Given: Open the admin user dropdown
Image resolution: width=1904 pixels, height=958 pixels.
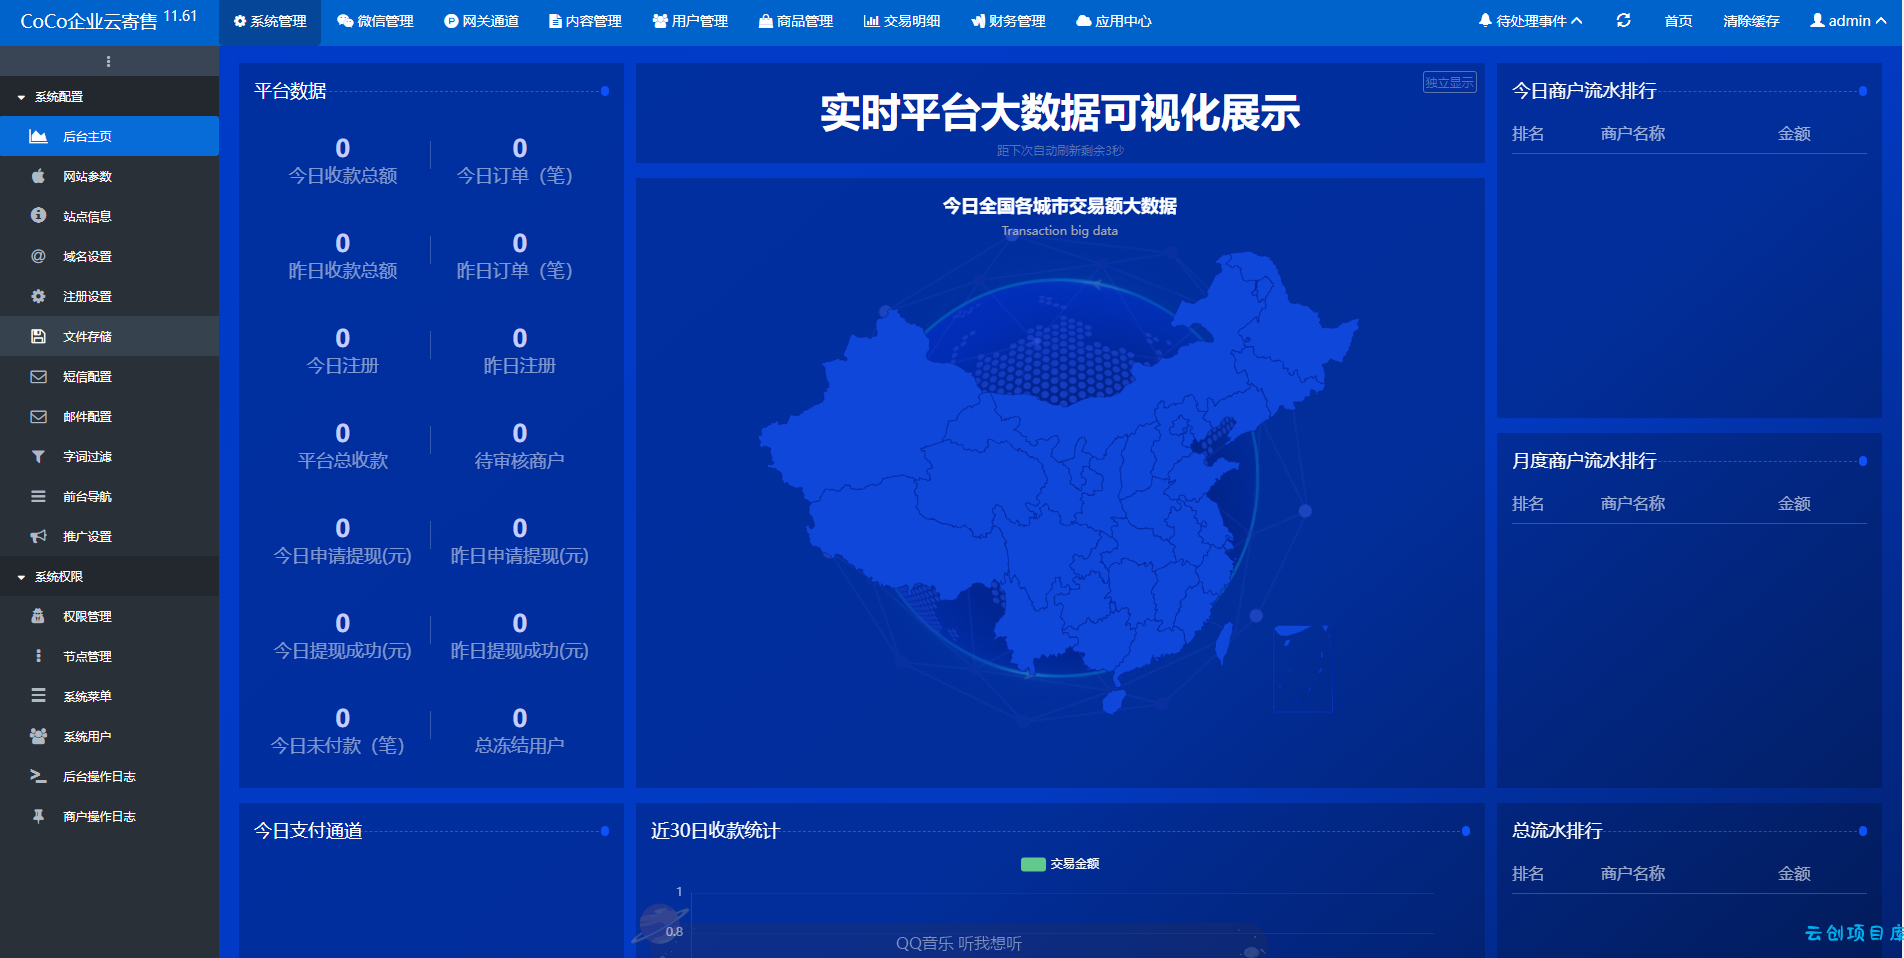Looking at the screenshot, I should [x=1848, y=21].
